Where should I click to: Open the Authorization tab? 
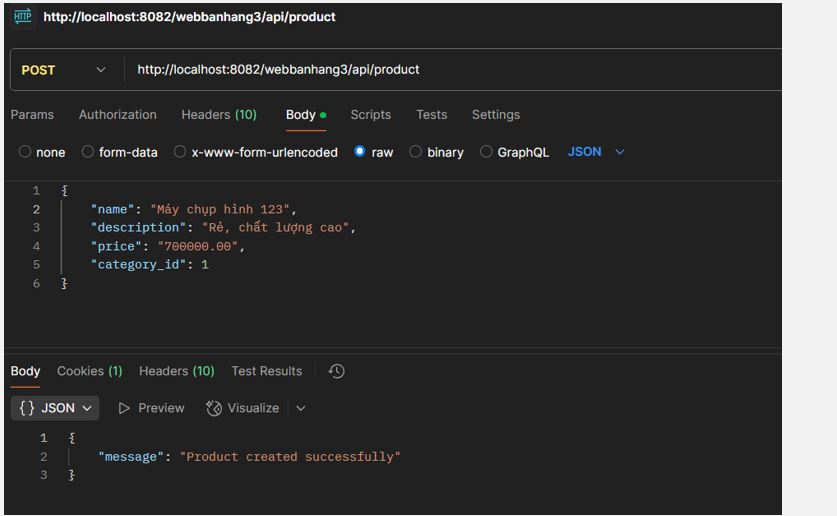point(117,115)
